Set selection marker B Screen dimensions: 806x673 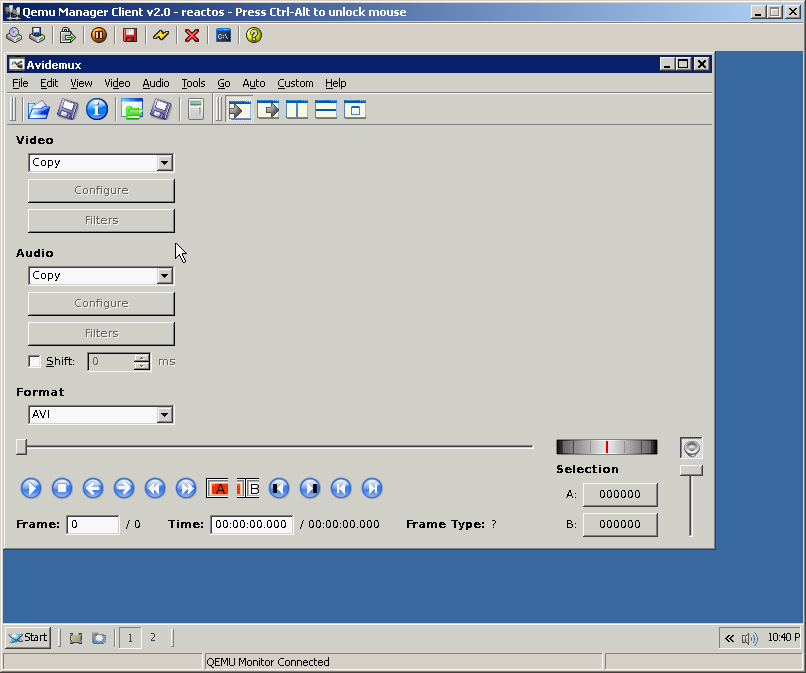pos(249,488)
